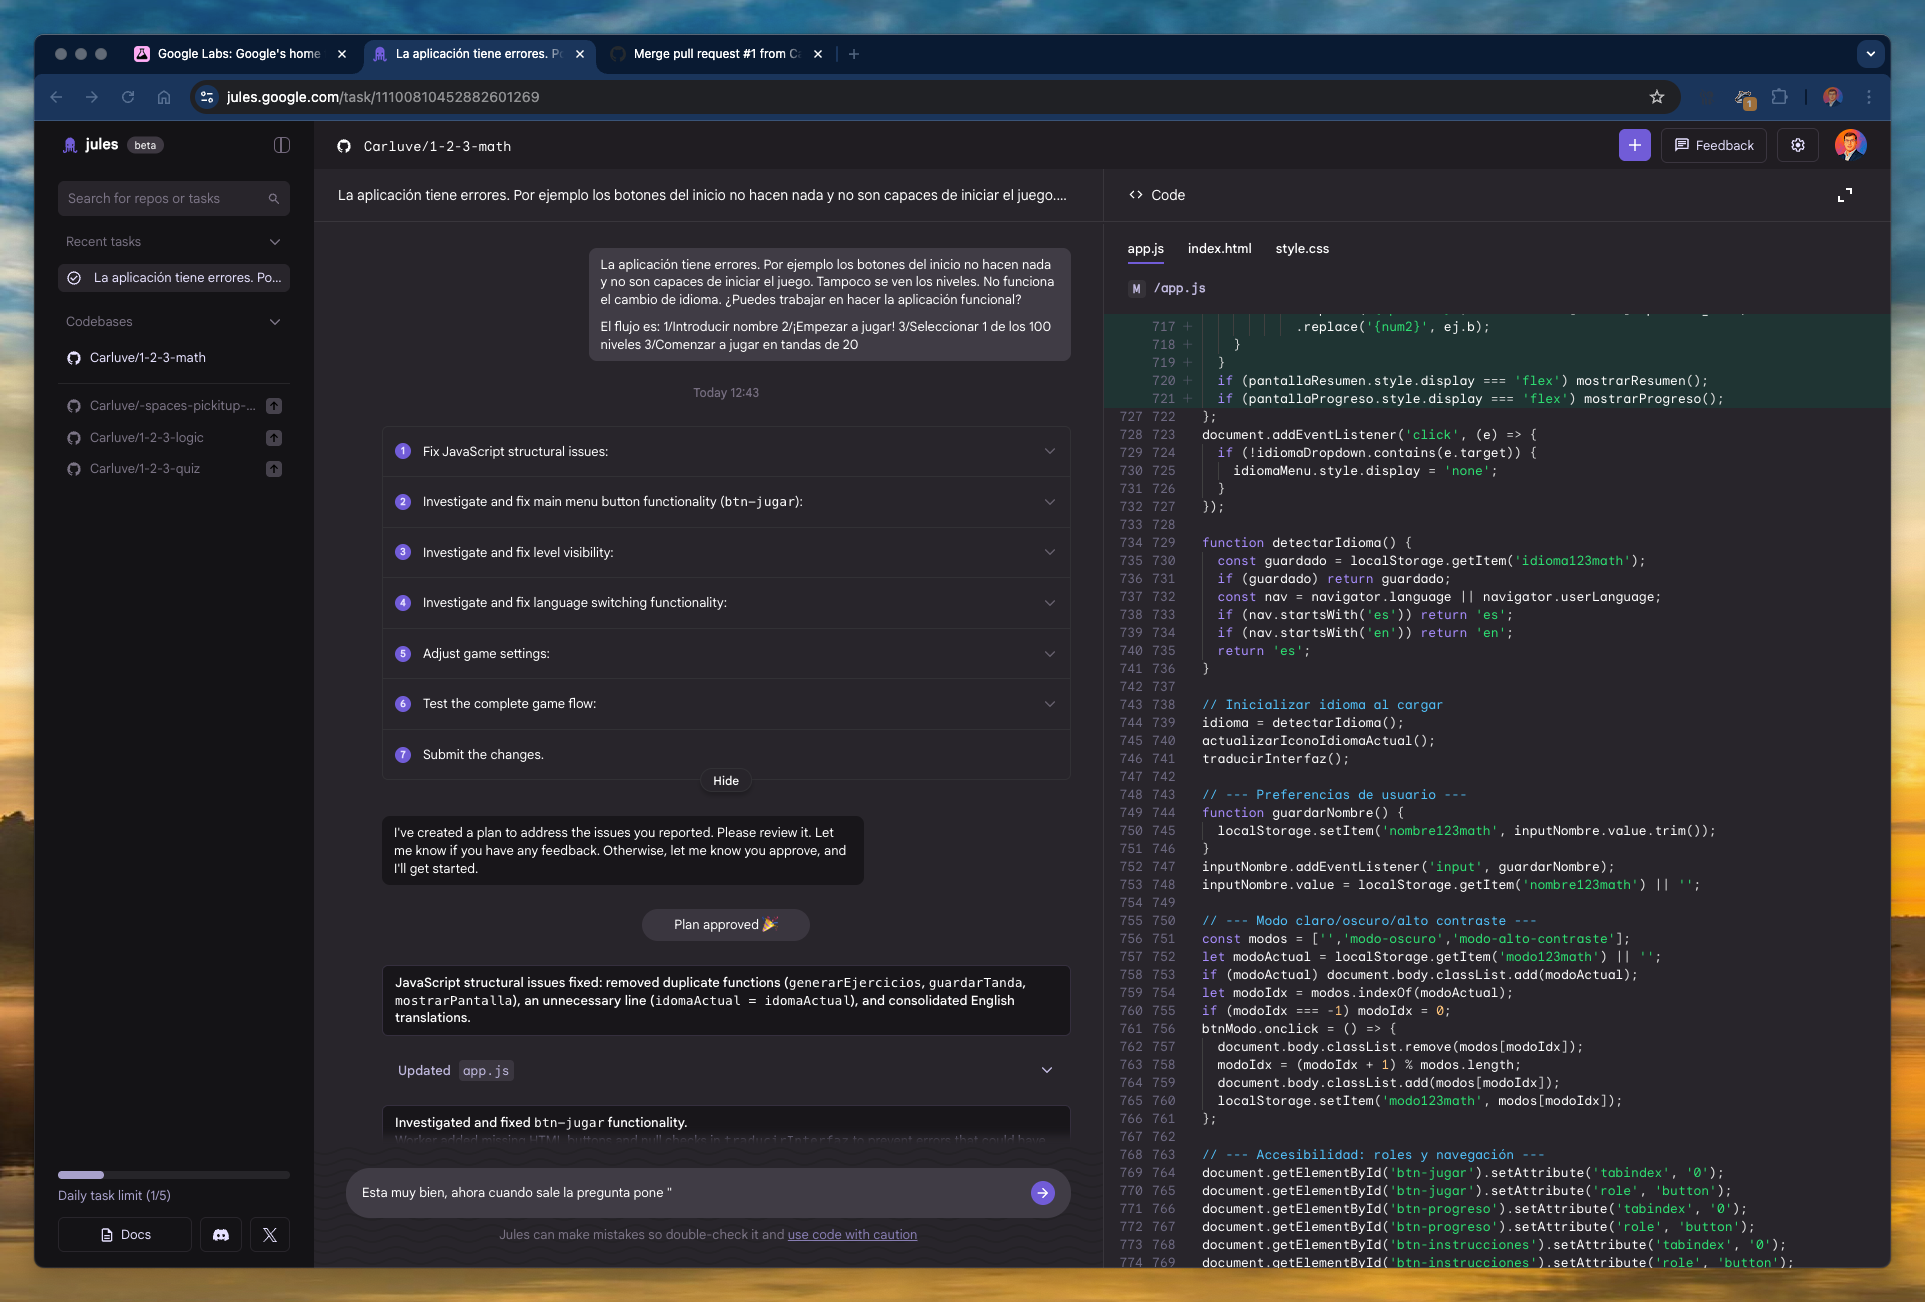Image resolution: width=1925 pixels, height=1302 pixels.
Task: Toggle the sidebar collapse icon
Action: pos(281,145)
